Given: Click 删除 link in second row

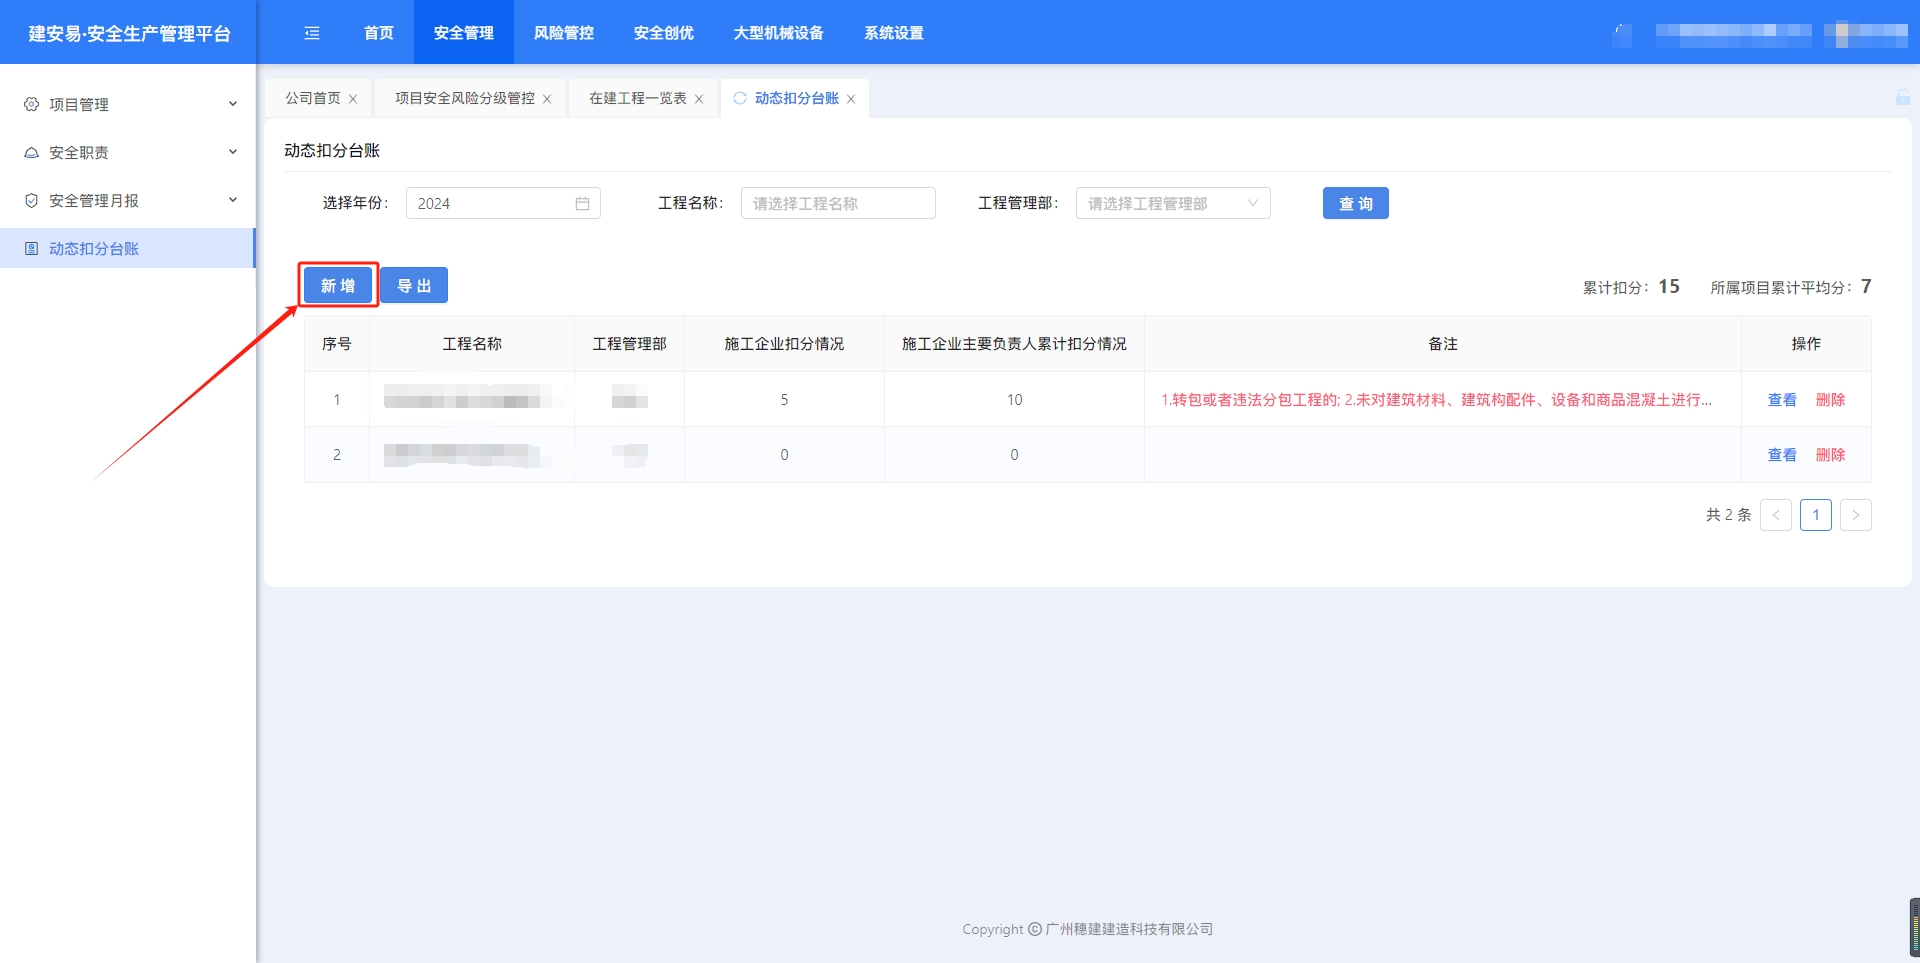Looking at the screenshot, I should (x=1830, y=455).
